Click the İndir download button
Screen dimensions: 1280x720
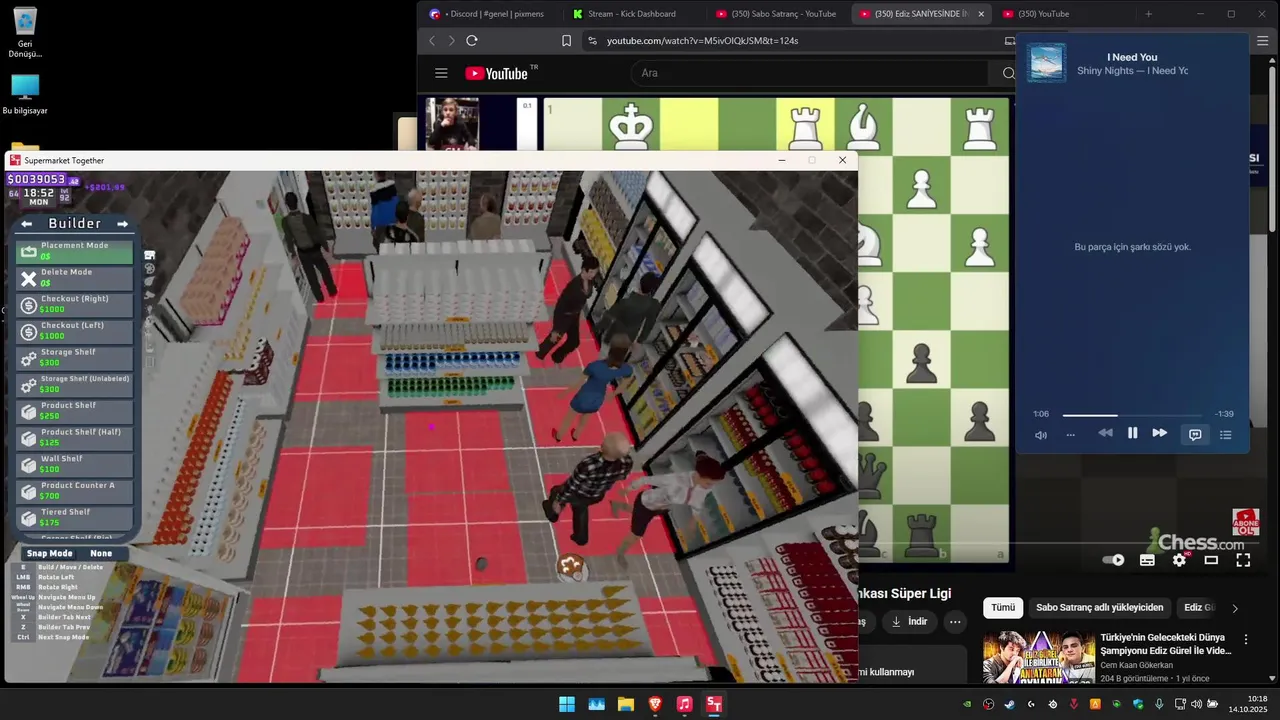coord(909,621)
